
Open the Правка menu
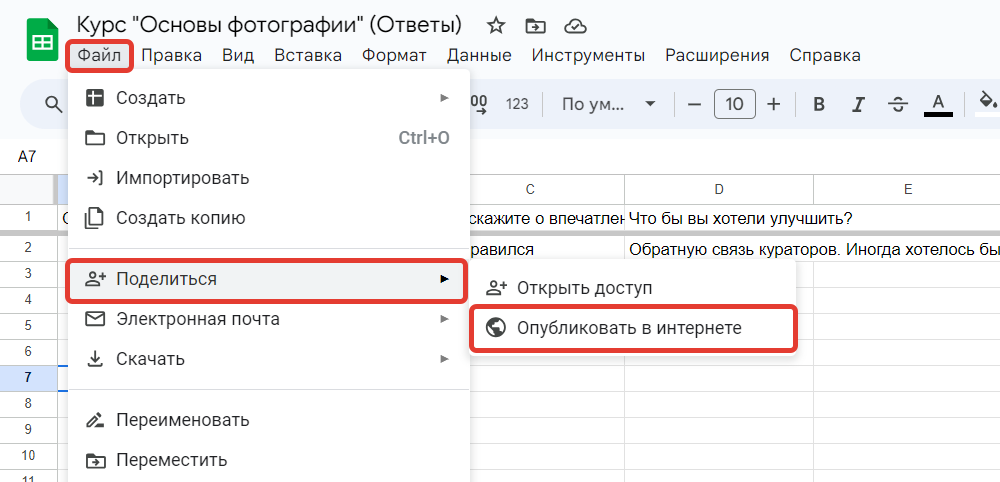click(x=172, y=55)
